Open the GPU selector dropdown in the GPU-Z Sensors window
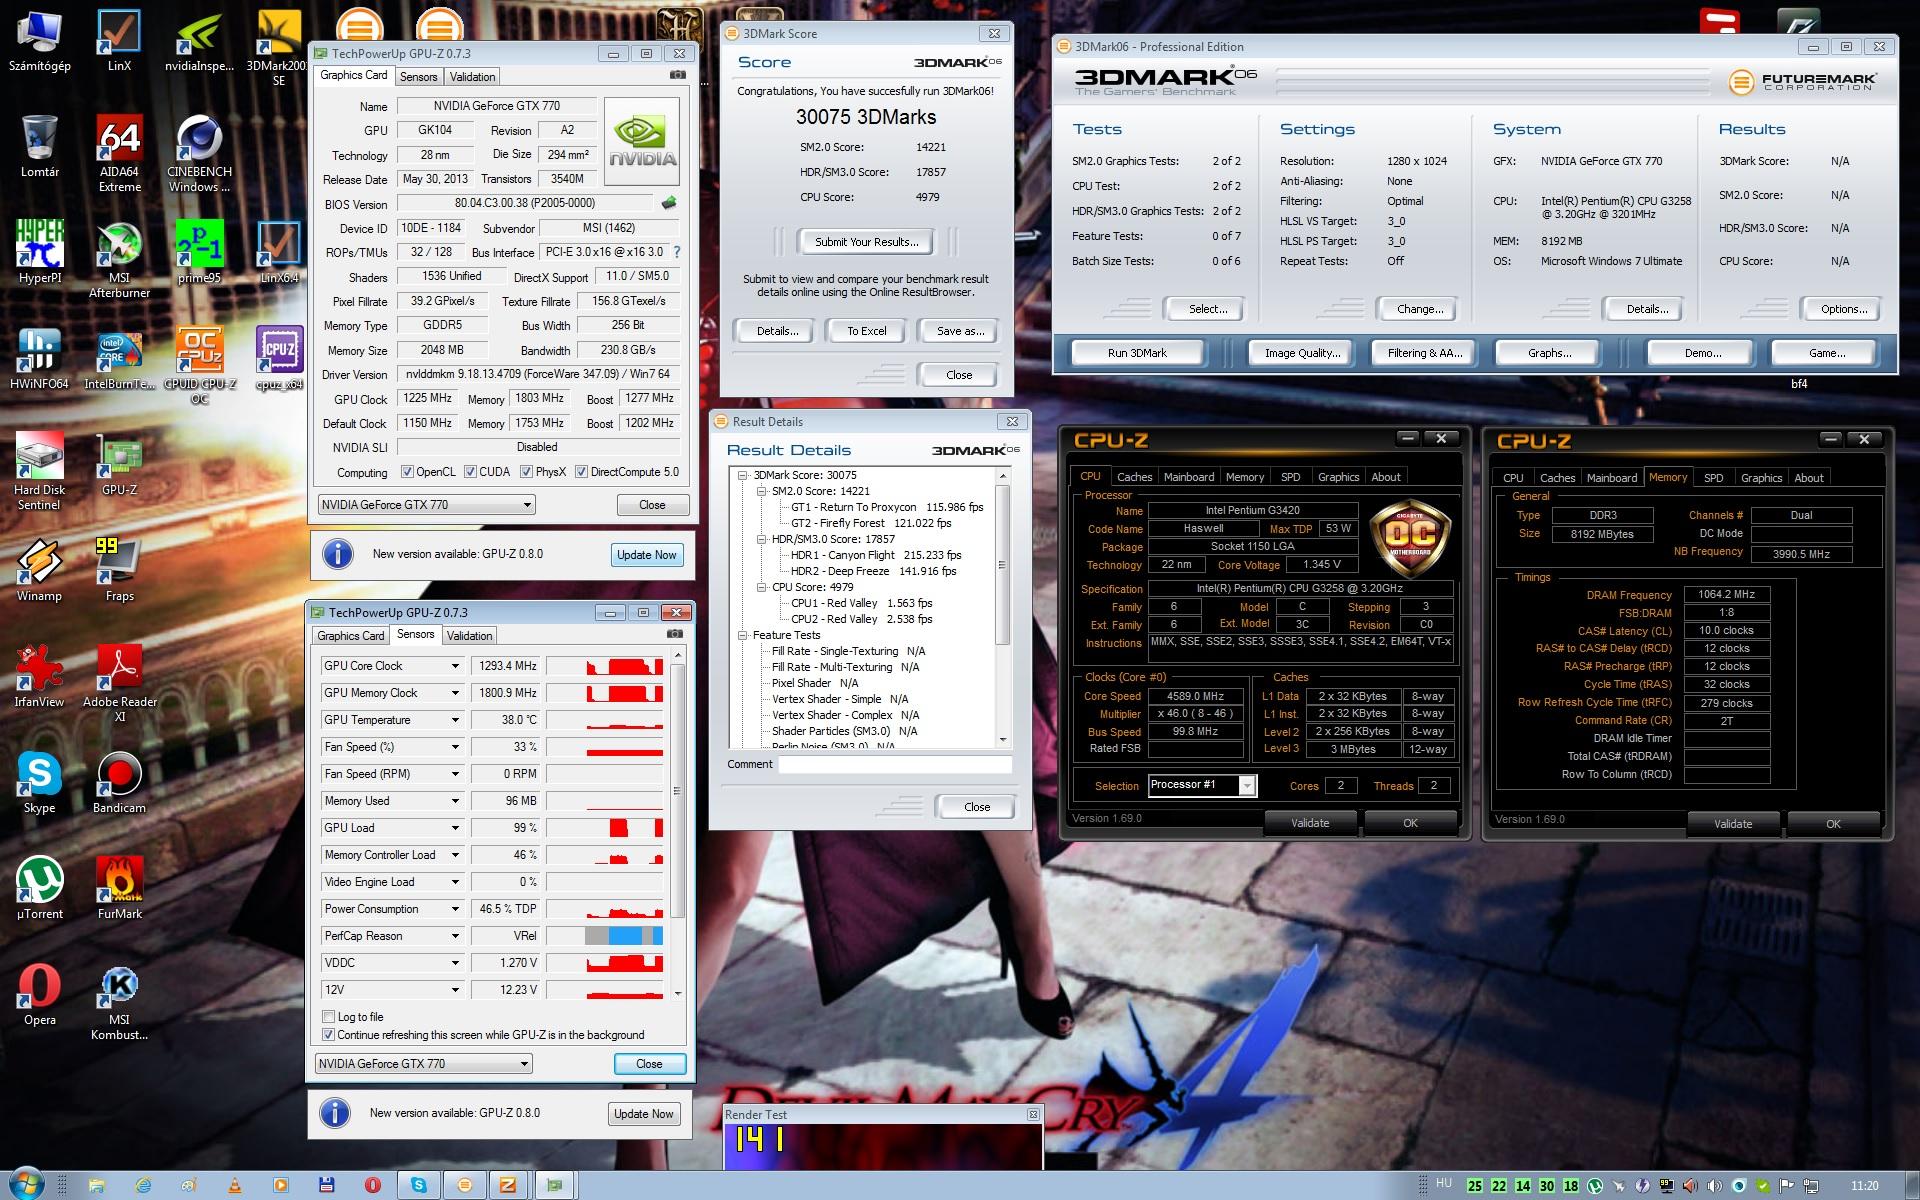Image resolution: width=1920 pixels, height=1200 pixels. point(424,1064)
